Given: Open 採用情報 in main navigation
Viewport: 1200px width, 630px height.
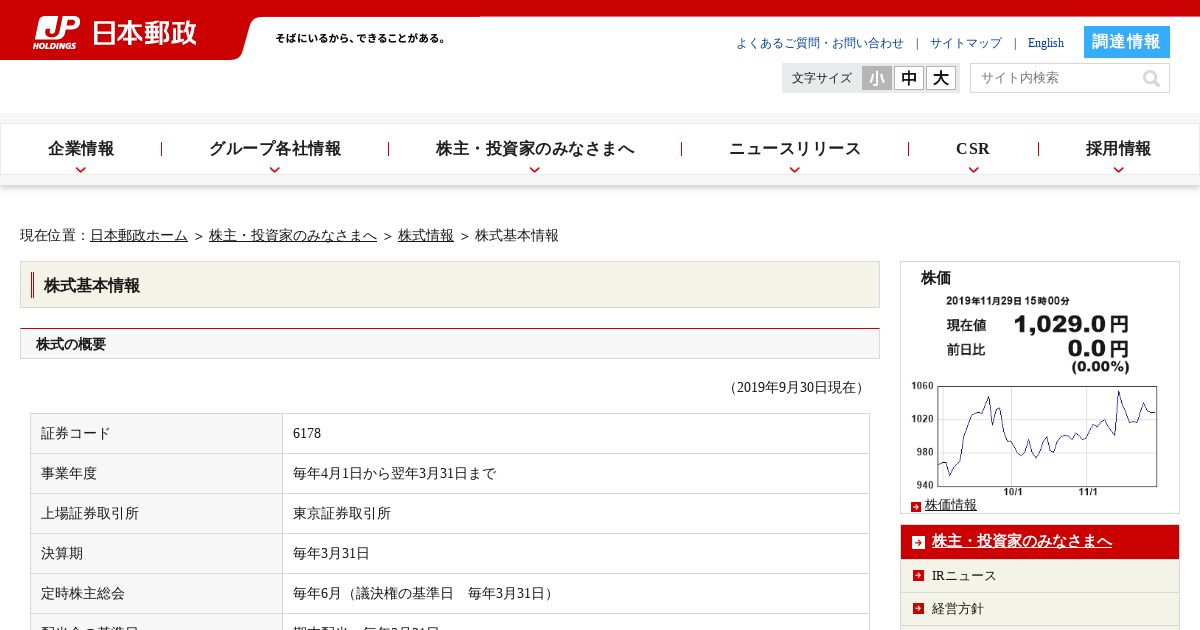Looking at the screenshot, I should (x=1119, y=149).
